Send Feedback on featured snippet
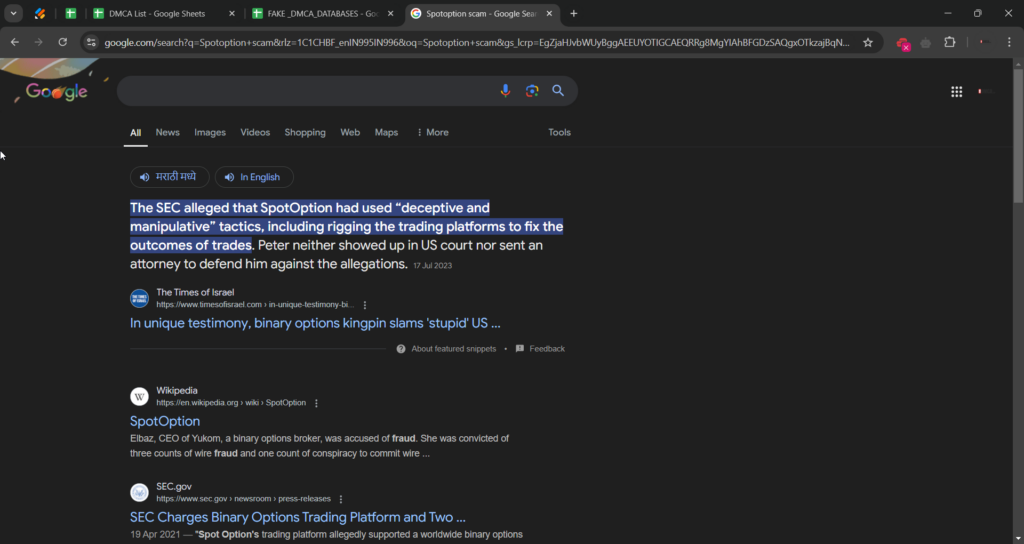Viewport: 1024px width, 544px height. tap(540, 349)
